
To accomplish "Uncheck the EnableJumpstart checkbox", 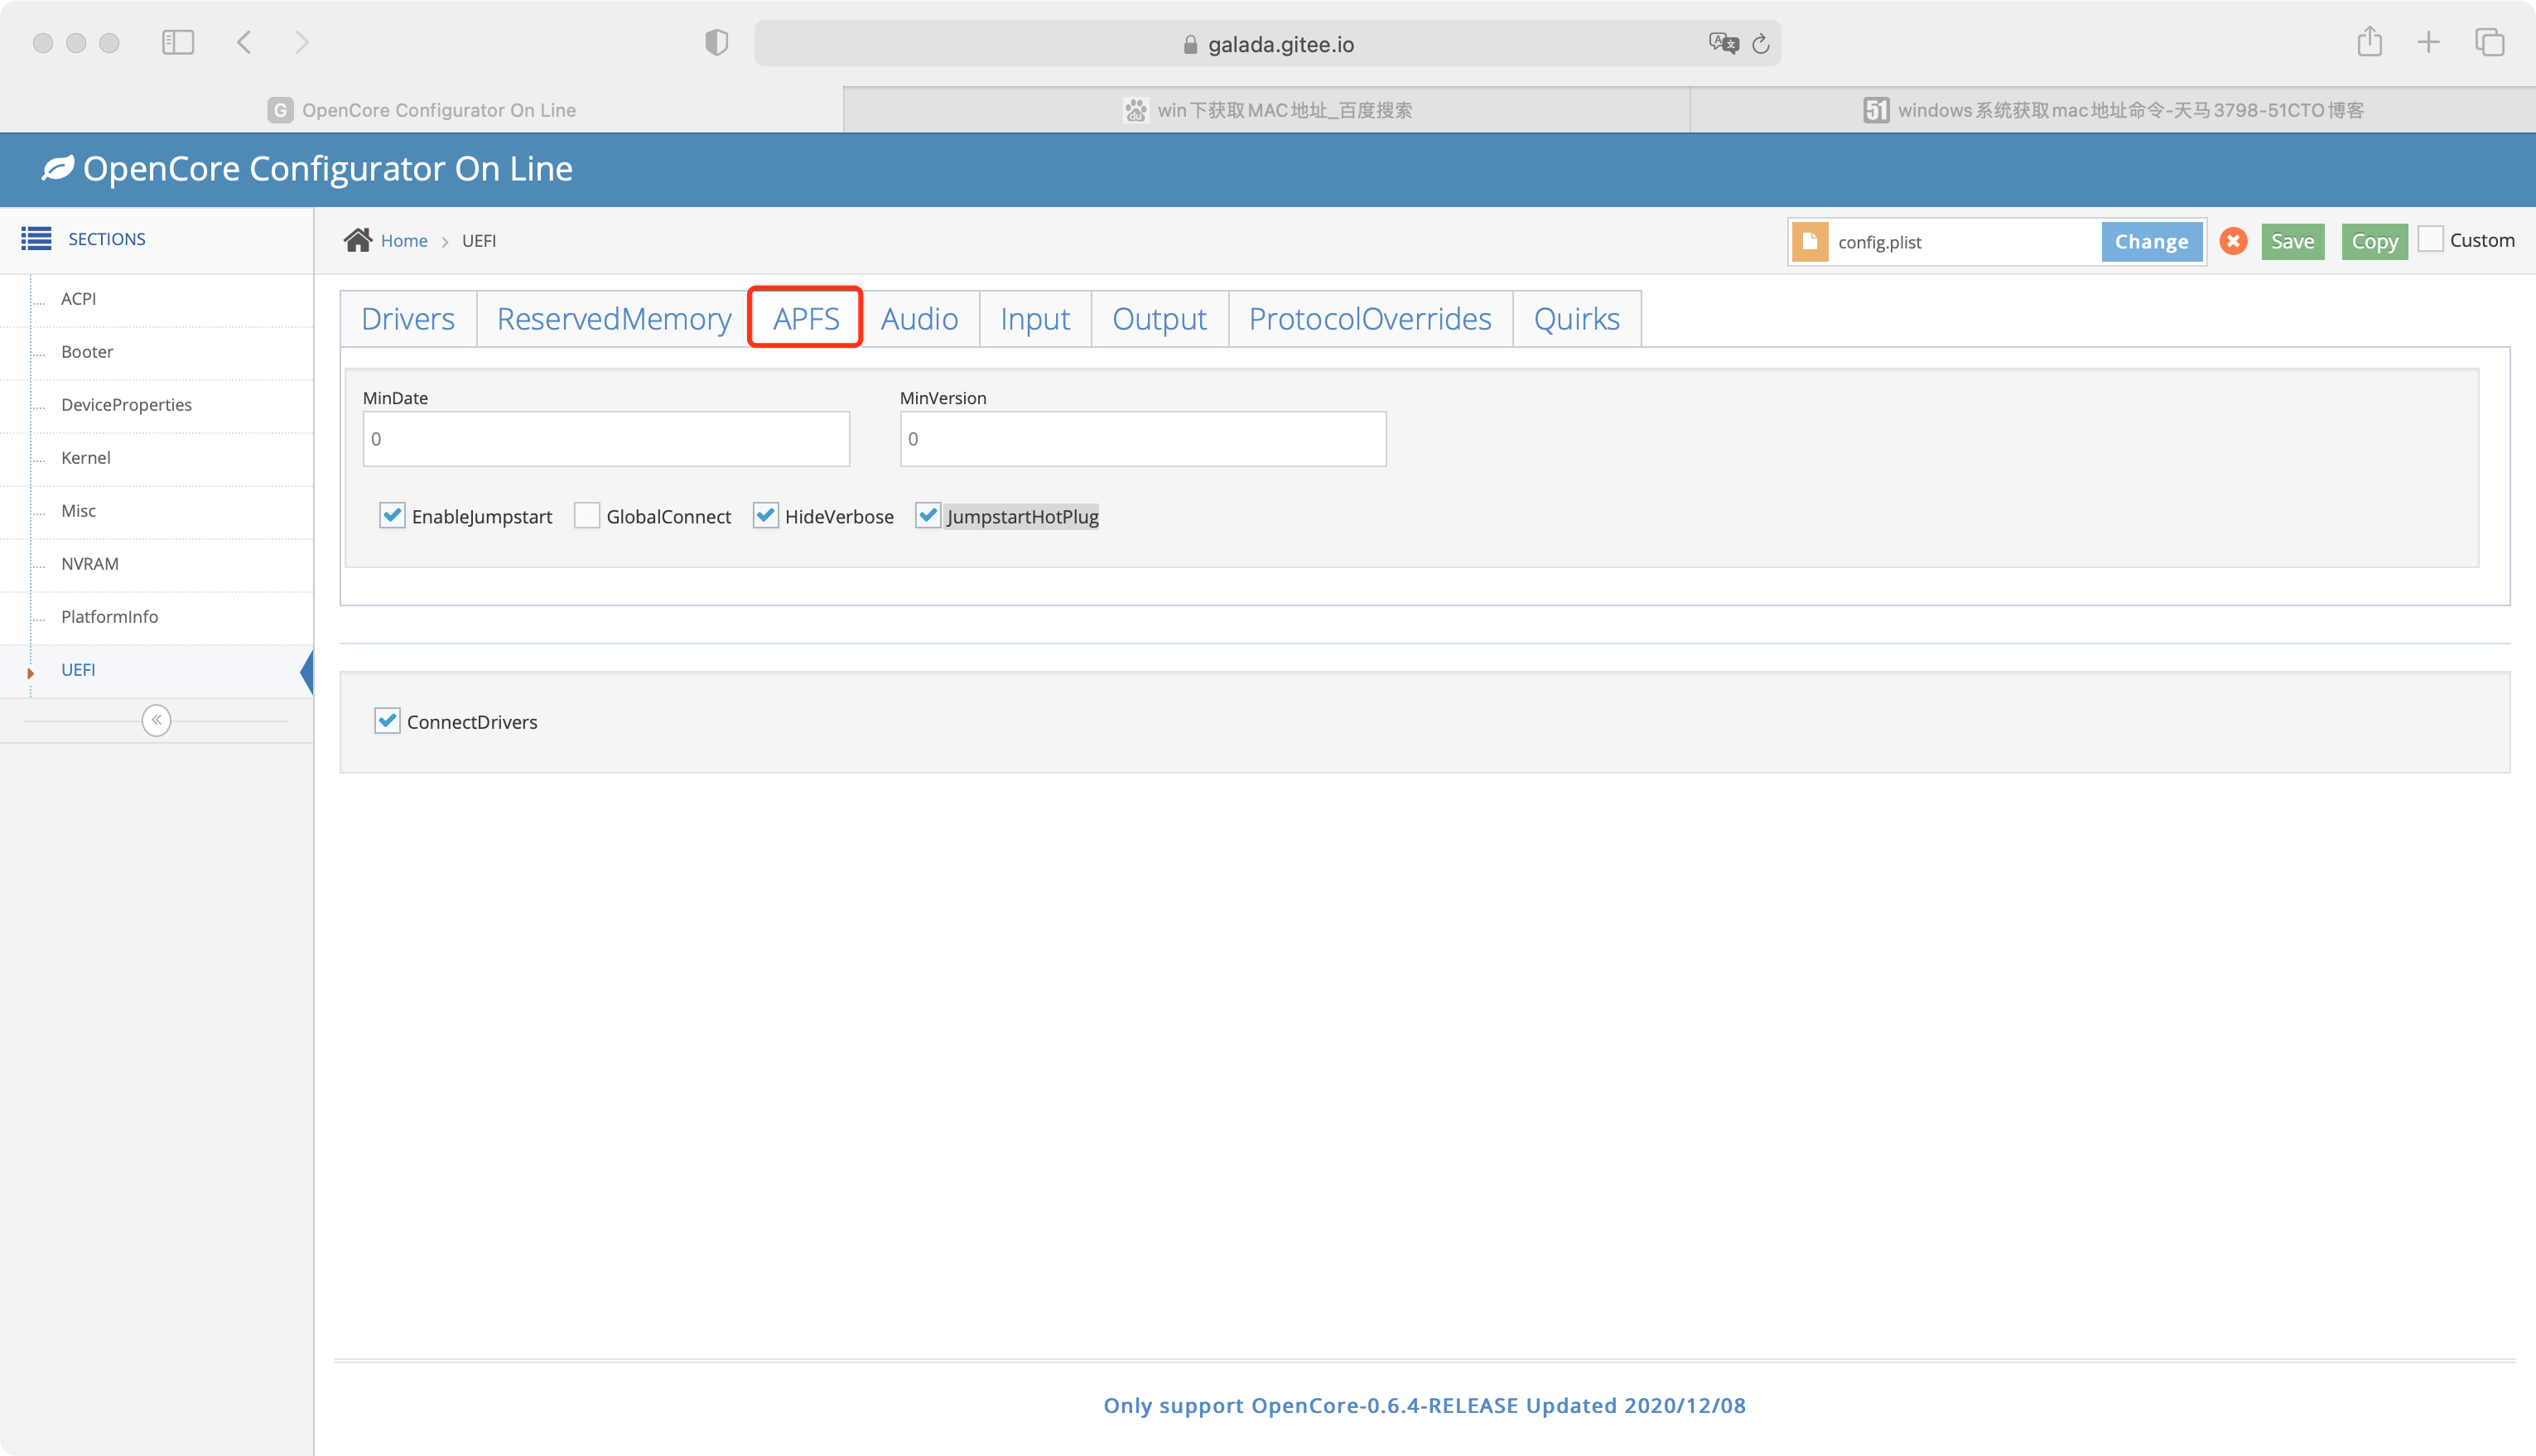I will click(392, 516).
